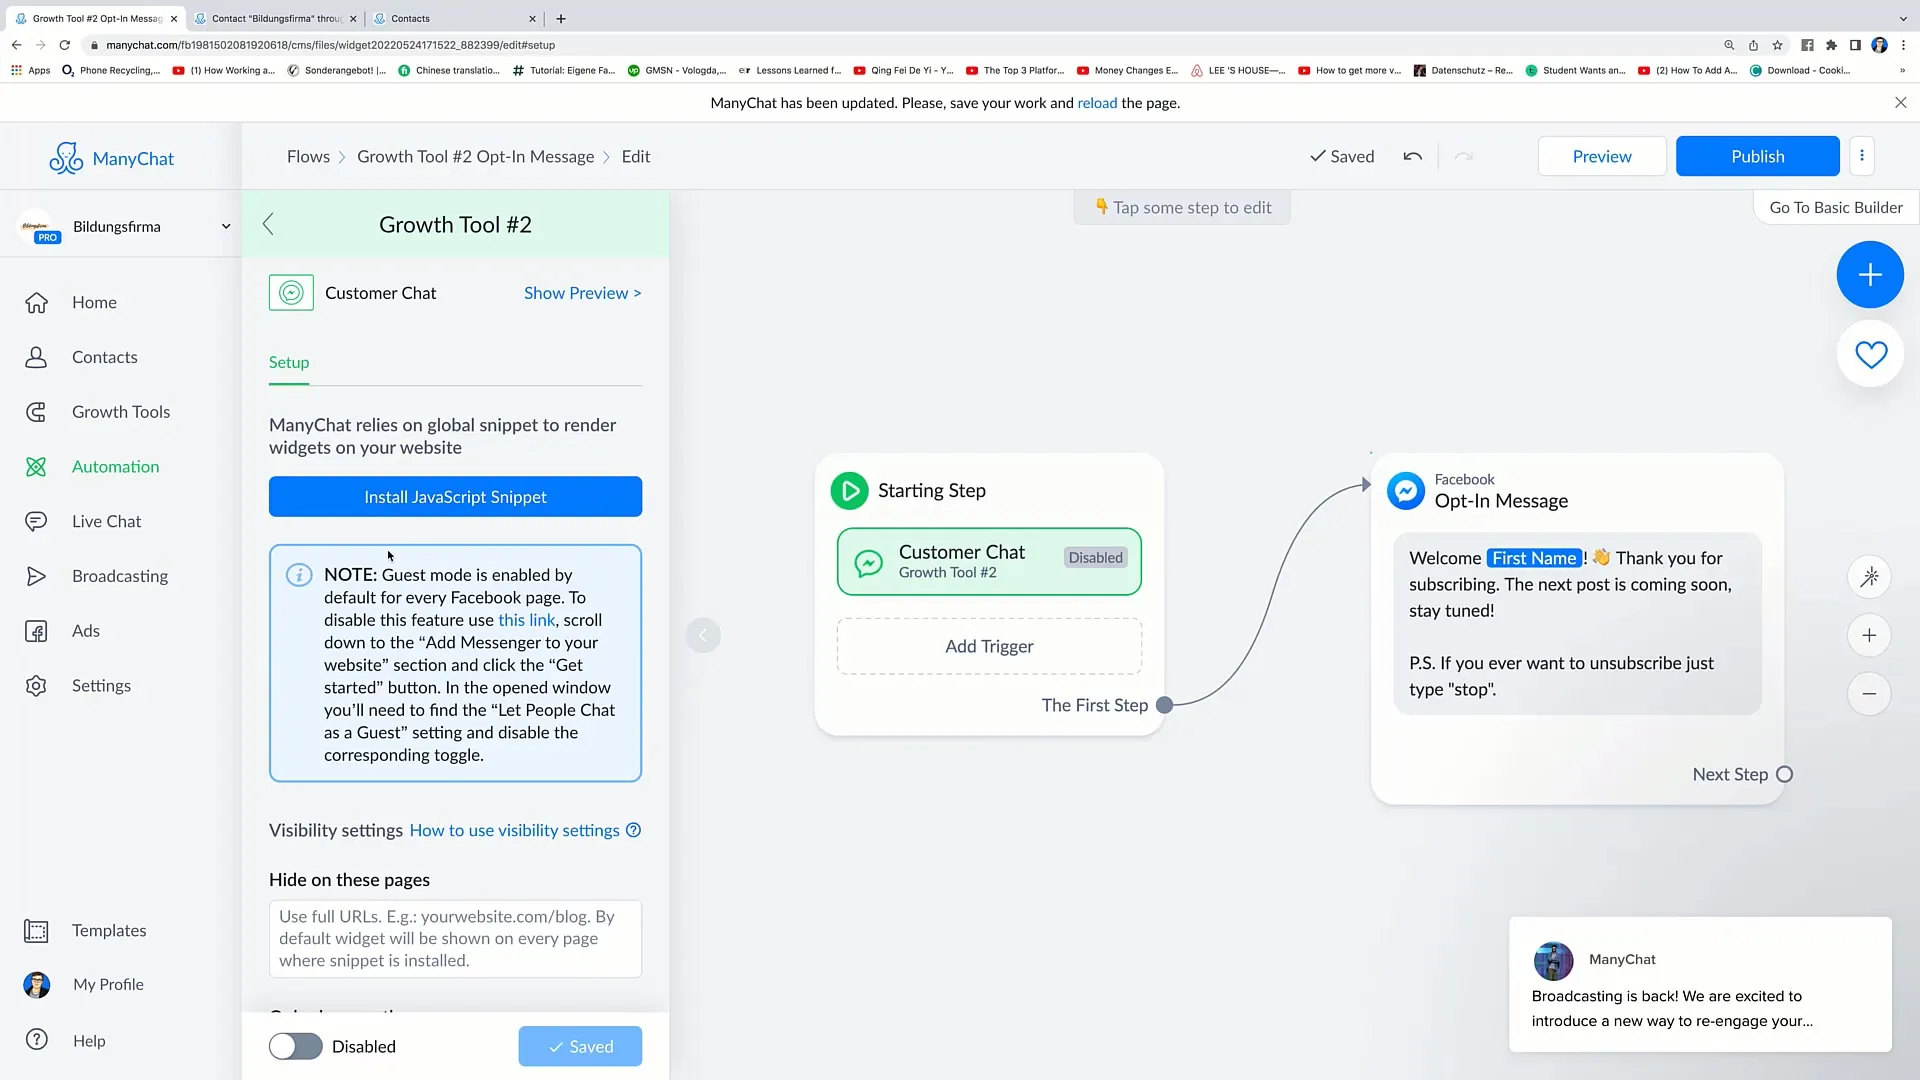
Task: Expand the Starting Step node options
Action: (849, 491)
